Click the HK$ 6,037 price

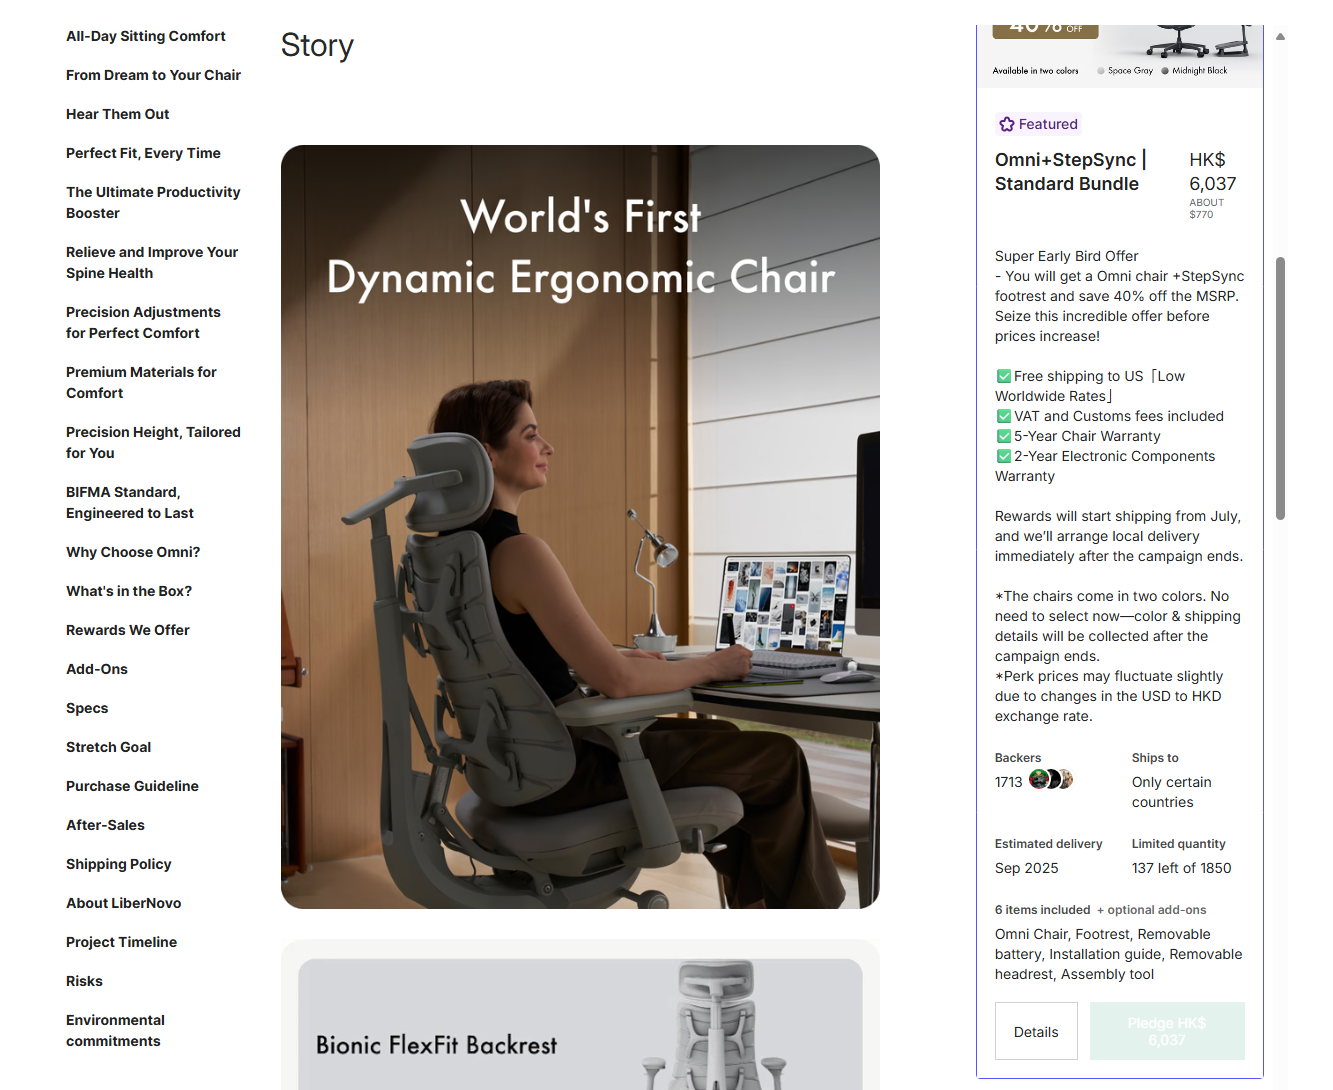pyautogui.click(x=1213, y=172)
